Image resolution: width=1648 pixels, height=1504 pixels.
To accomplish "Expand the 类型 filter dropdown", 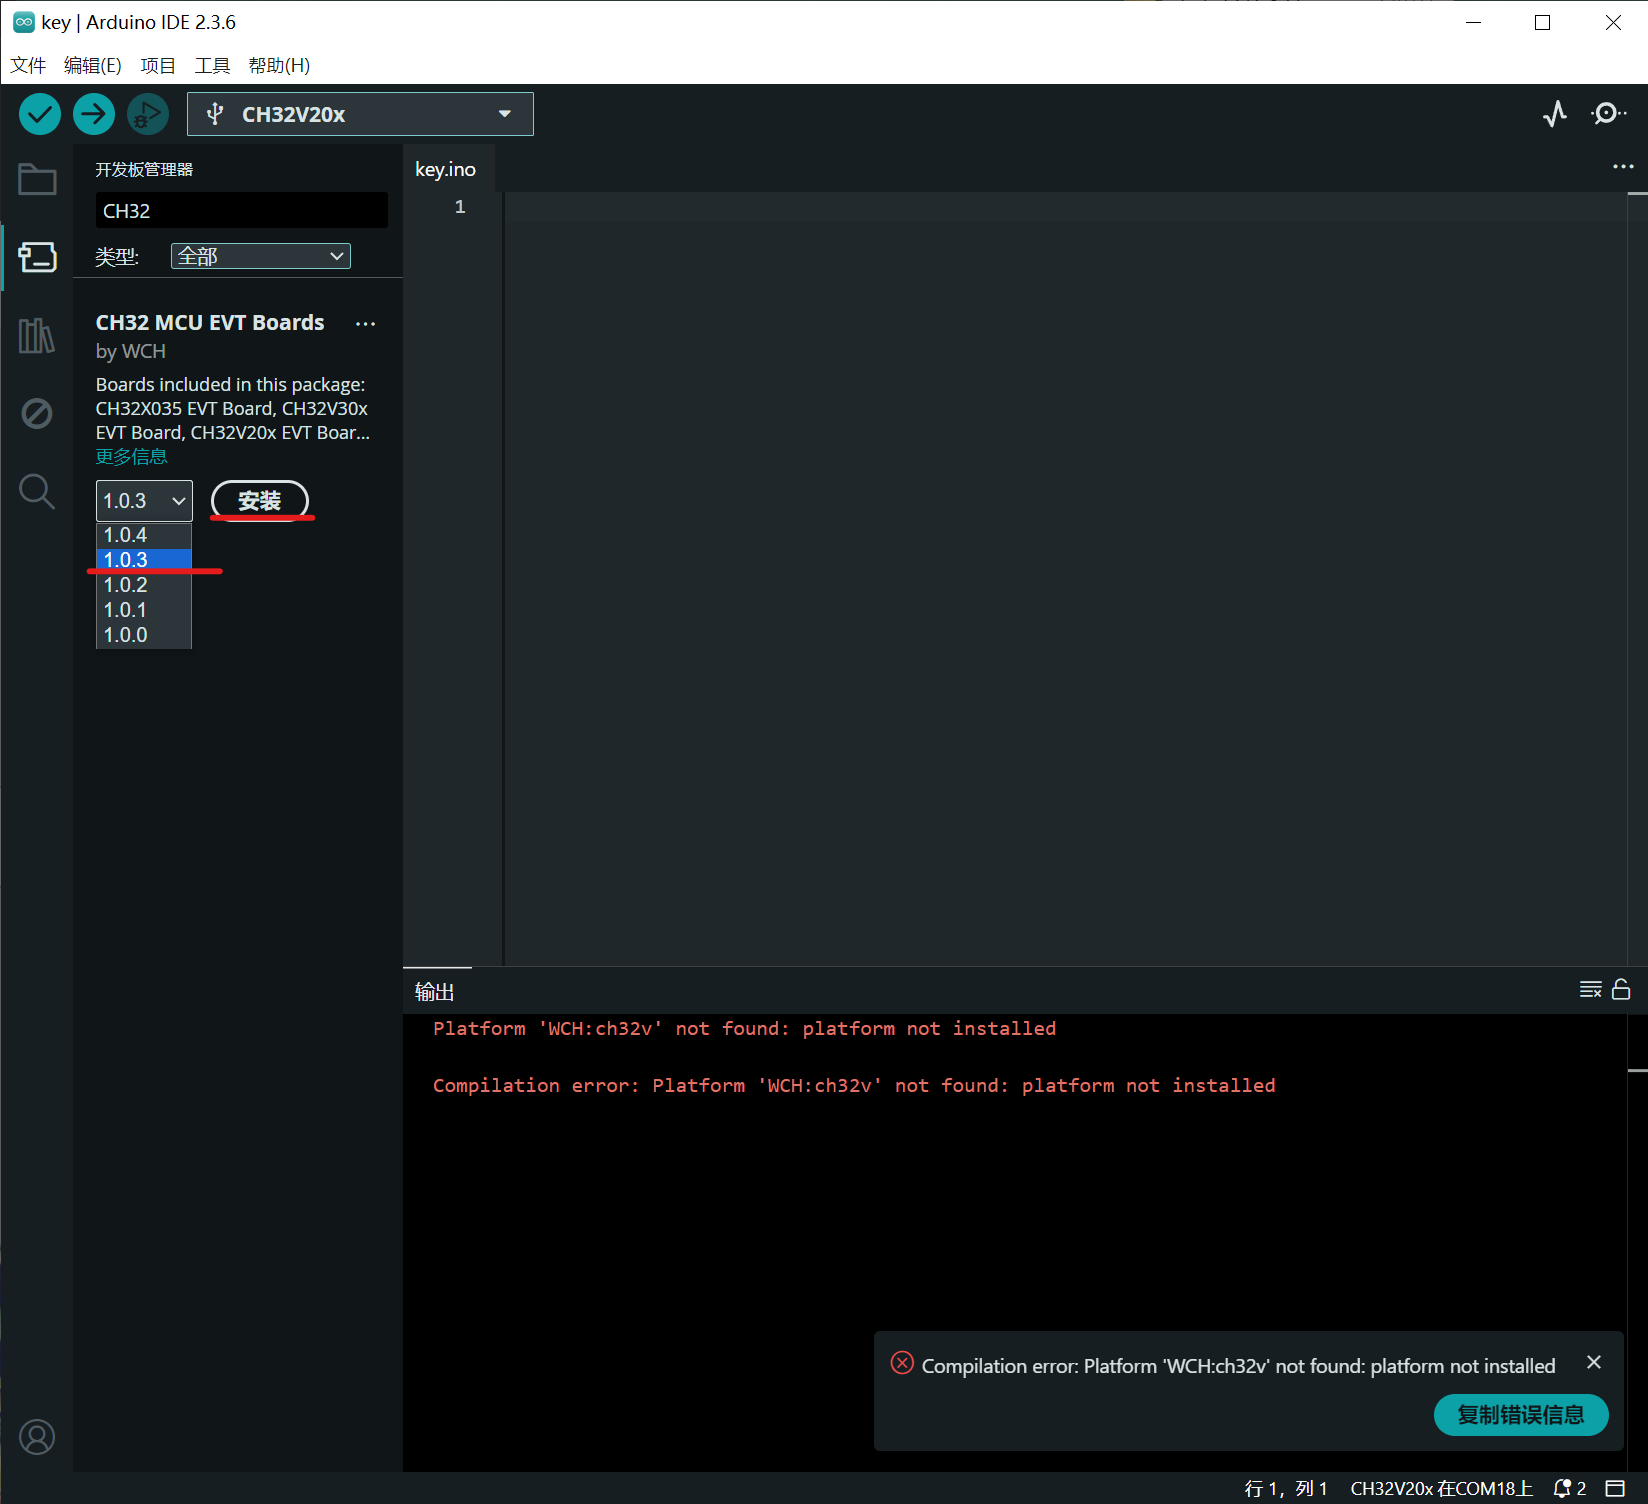I will 260,256.
